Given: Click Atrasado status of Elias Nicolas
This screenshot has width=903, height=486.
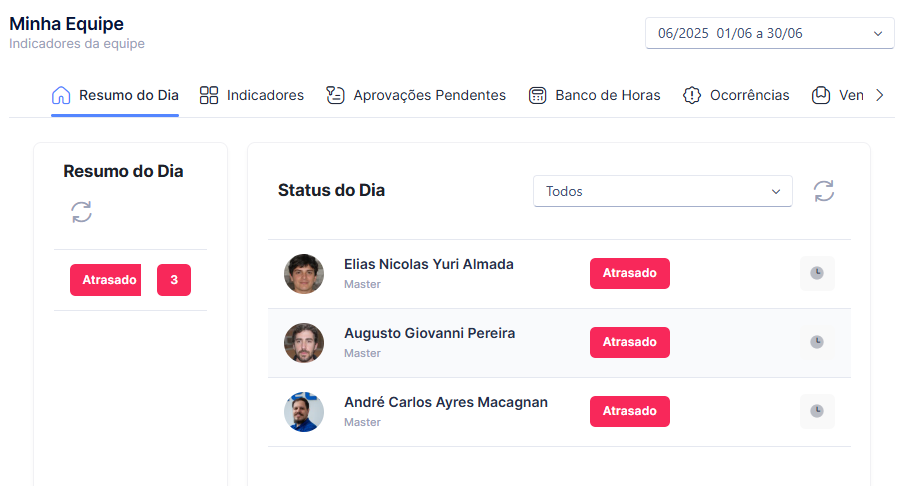Looking at the screenshot, I should point(629,273).
